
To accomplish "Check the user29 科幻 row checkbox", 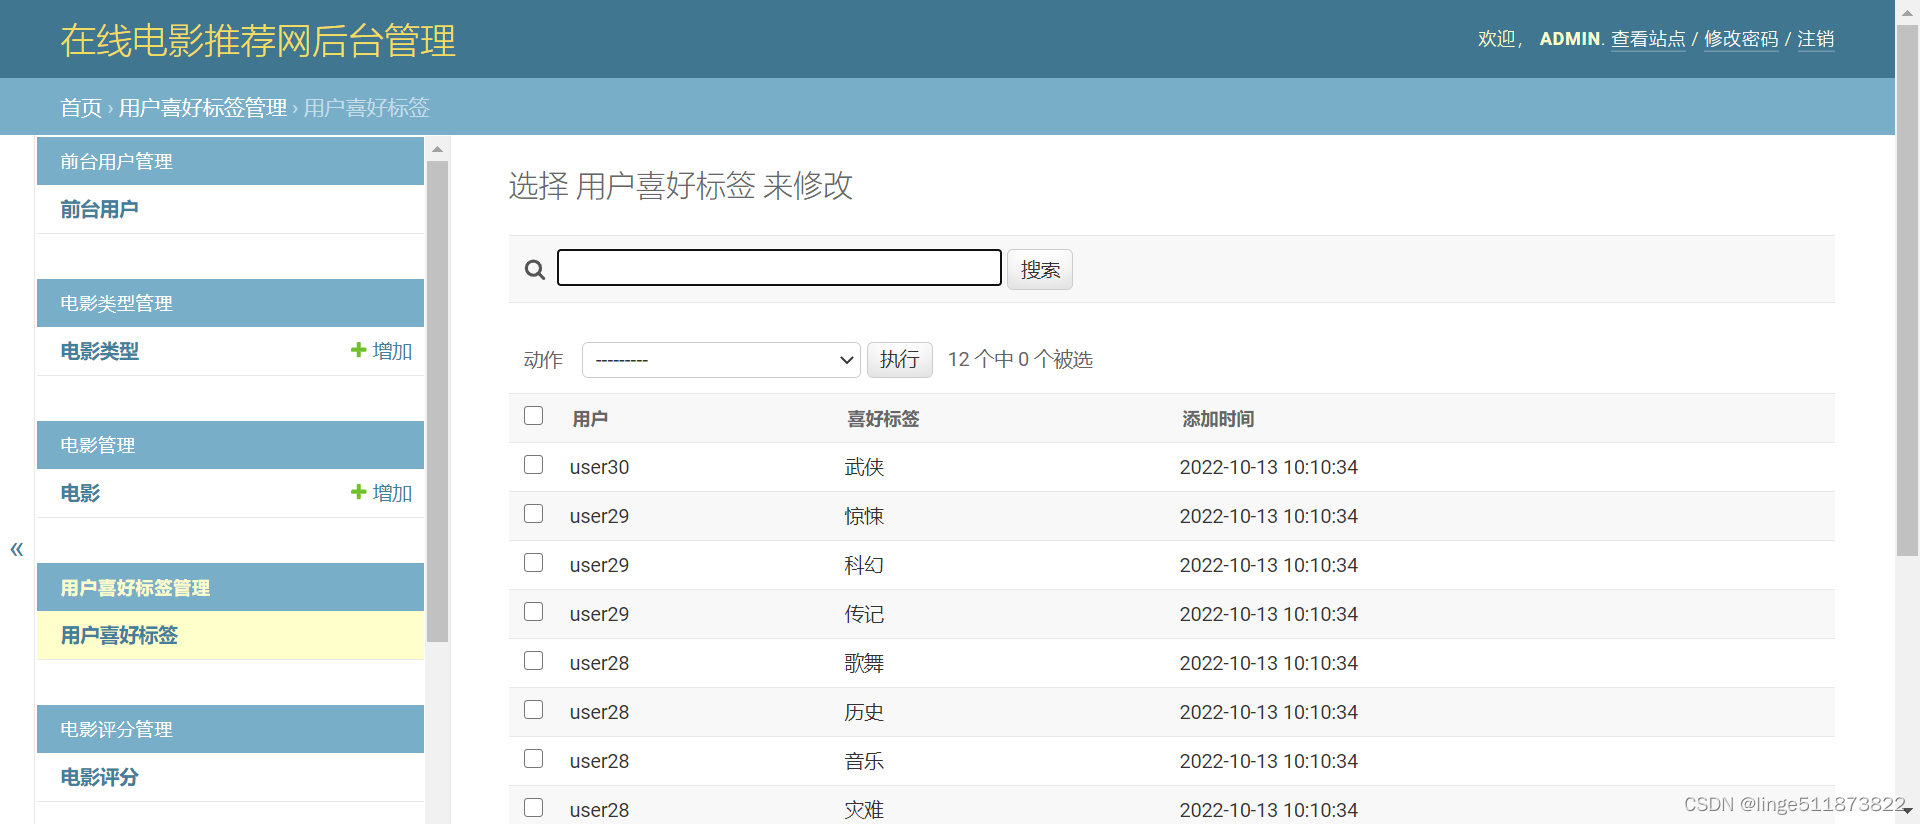I will coord(534,563).
